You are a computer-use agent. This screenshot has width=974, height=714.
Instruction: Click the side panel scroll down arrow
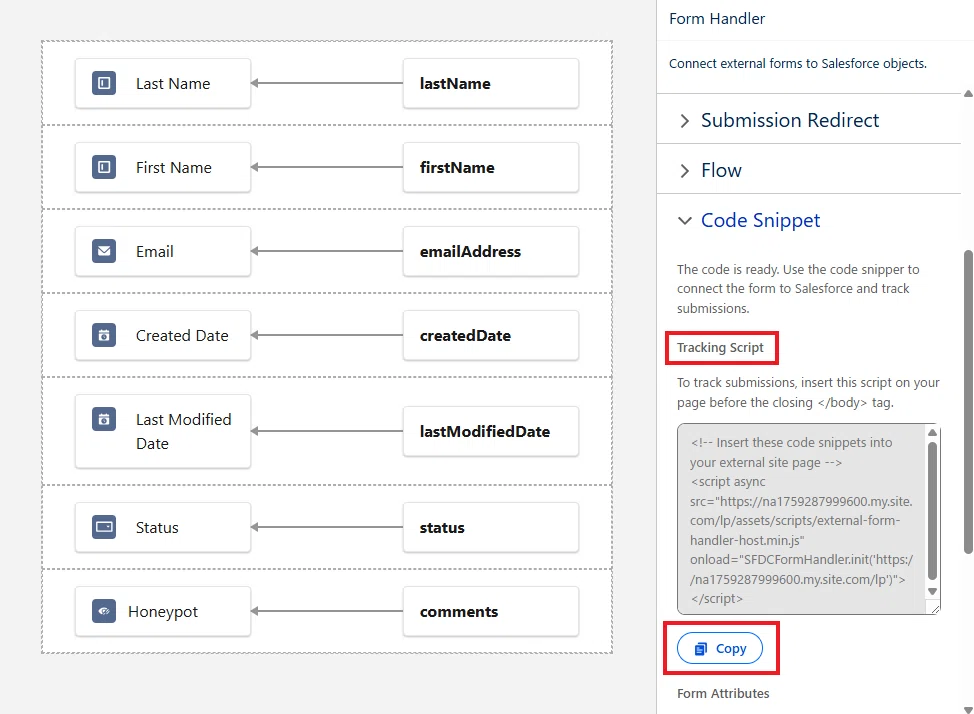tap(968, 709)
